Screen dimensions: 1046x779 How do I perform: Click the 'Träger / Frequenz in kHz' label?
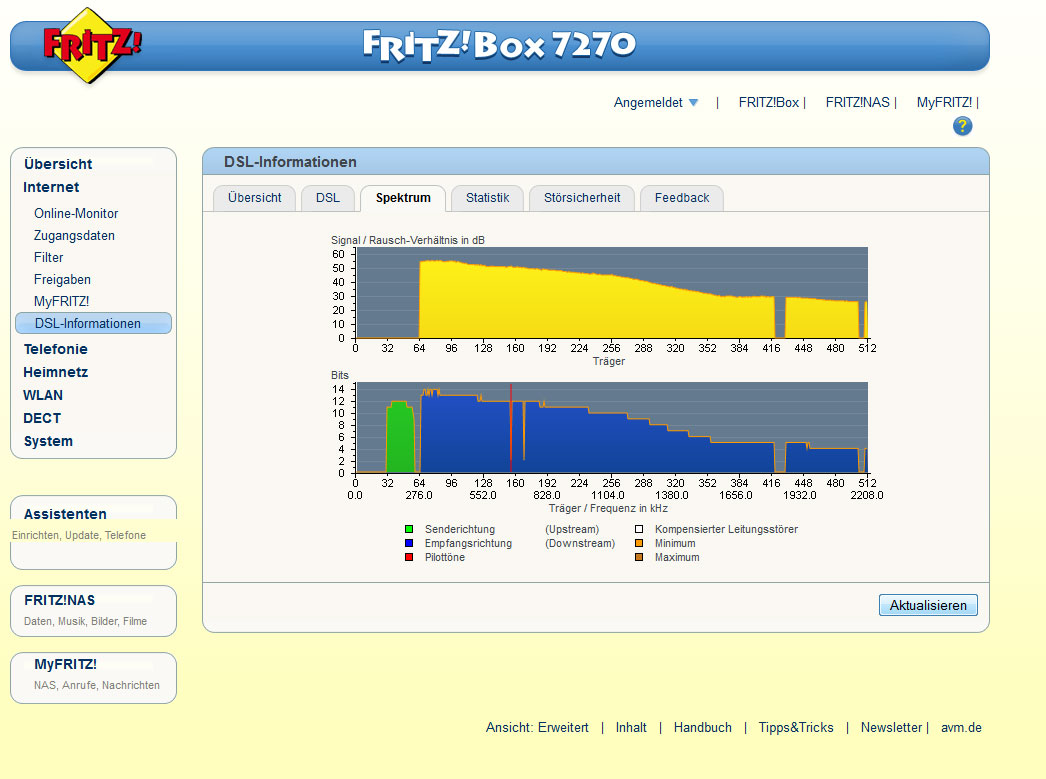(x=608, y=508)
